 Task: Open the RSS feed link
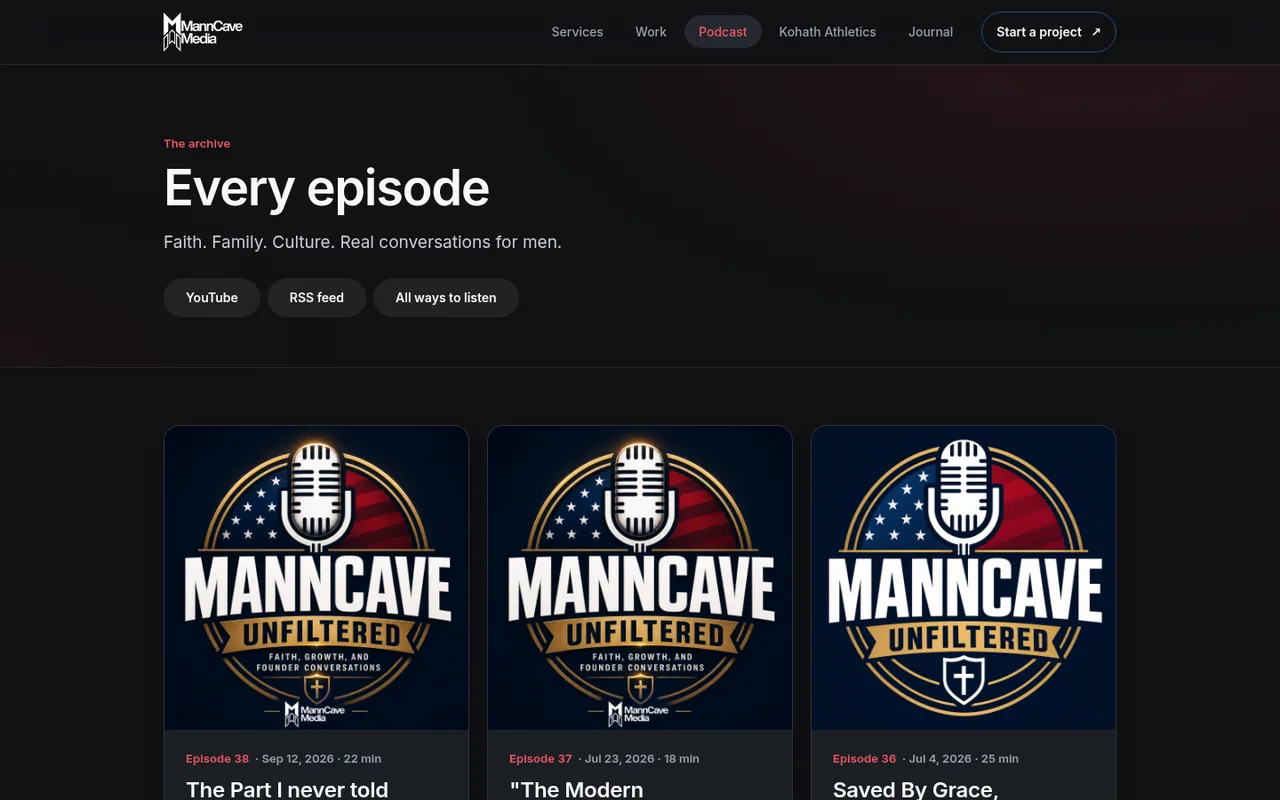[x=316, y=298]
